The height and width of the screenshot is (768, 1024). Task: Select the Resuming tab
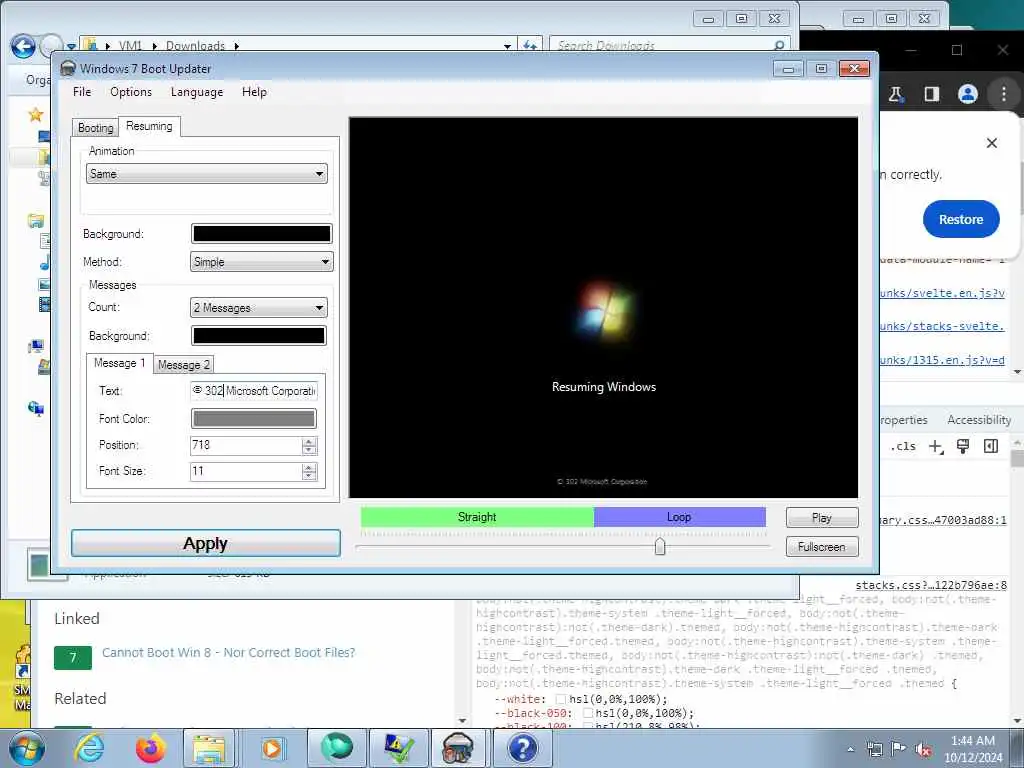point(149,126)
